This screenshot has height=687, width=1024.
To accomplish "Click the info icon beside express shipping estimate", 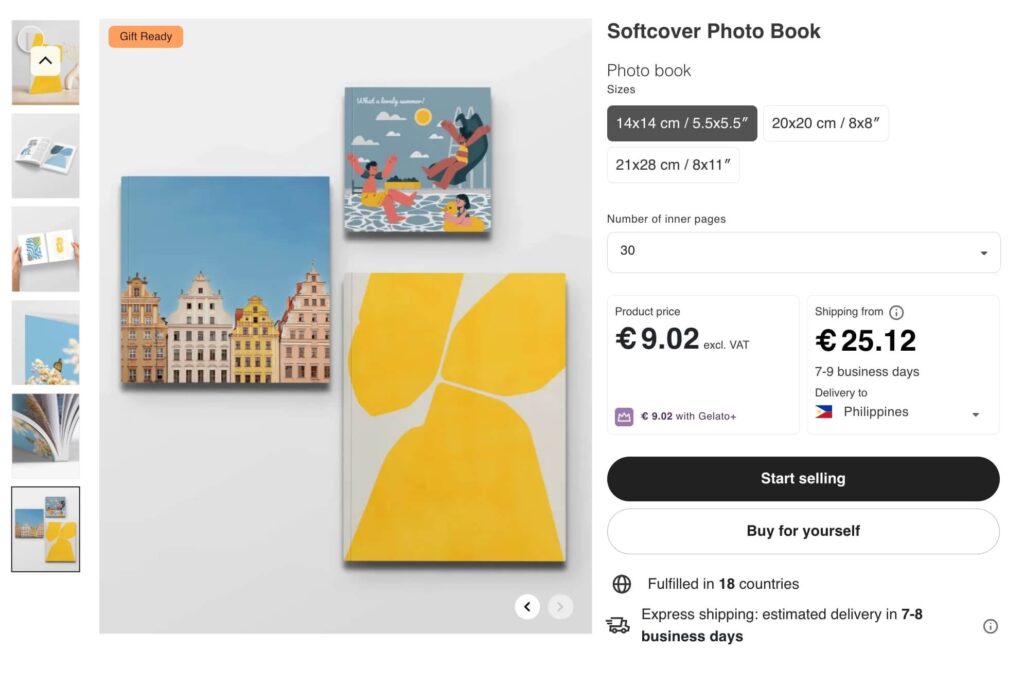I will [x=990, y=626].
